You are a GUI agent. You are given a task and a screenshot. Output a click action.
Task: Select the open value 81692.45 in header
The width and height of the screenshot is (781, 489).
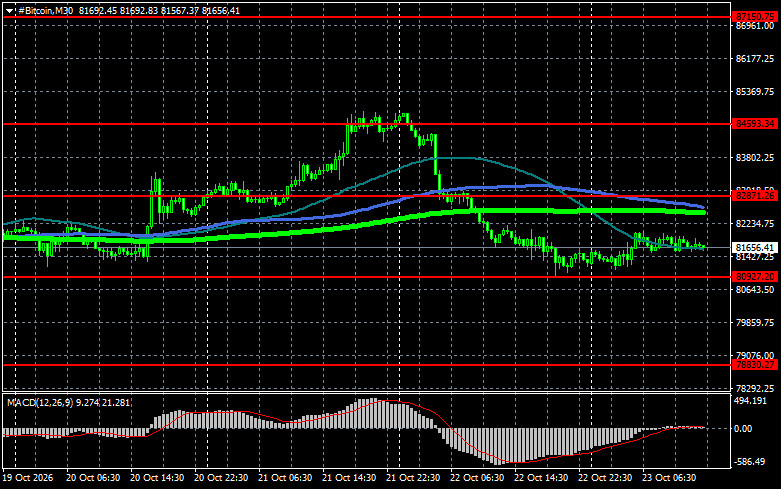[x=98, y=10]
